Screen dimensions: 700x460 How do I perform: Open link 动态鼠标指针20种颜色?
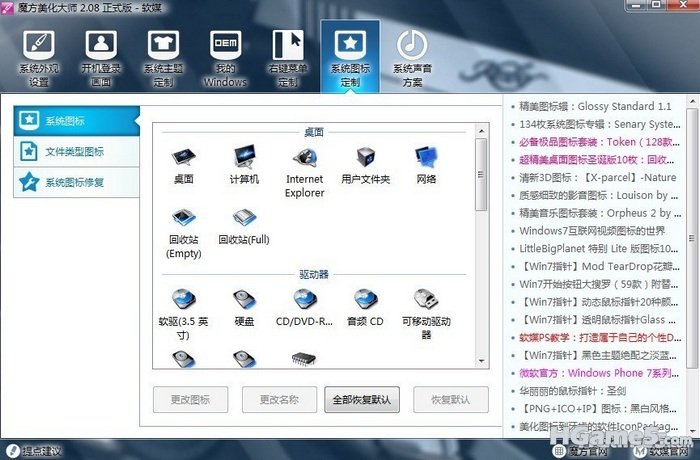tap(599, 302)
